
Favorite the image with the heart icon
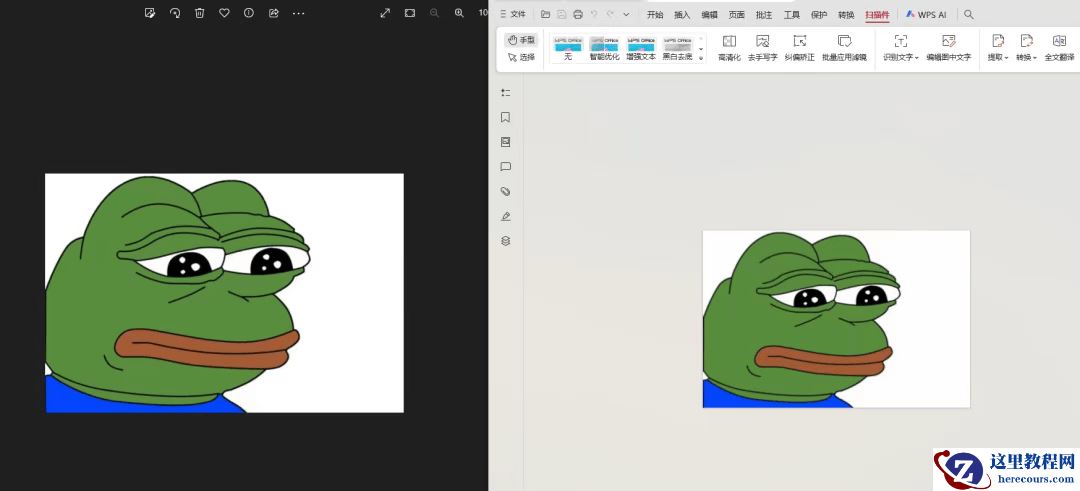224,13
